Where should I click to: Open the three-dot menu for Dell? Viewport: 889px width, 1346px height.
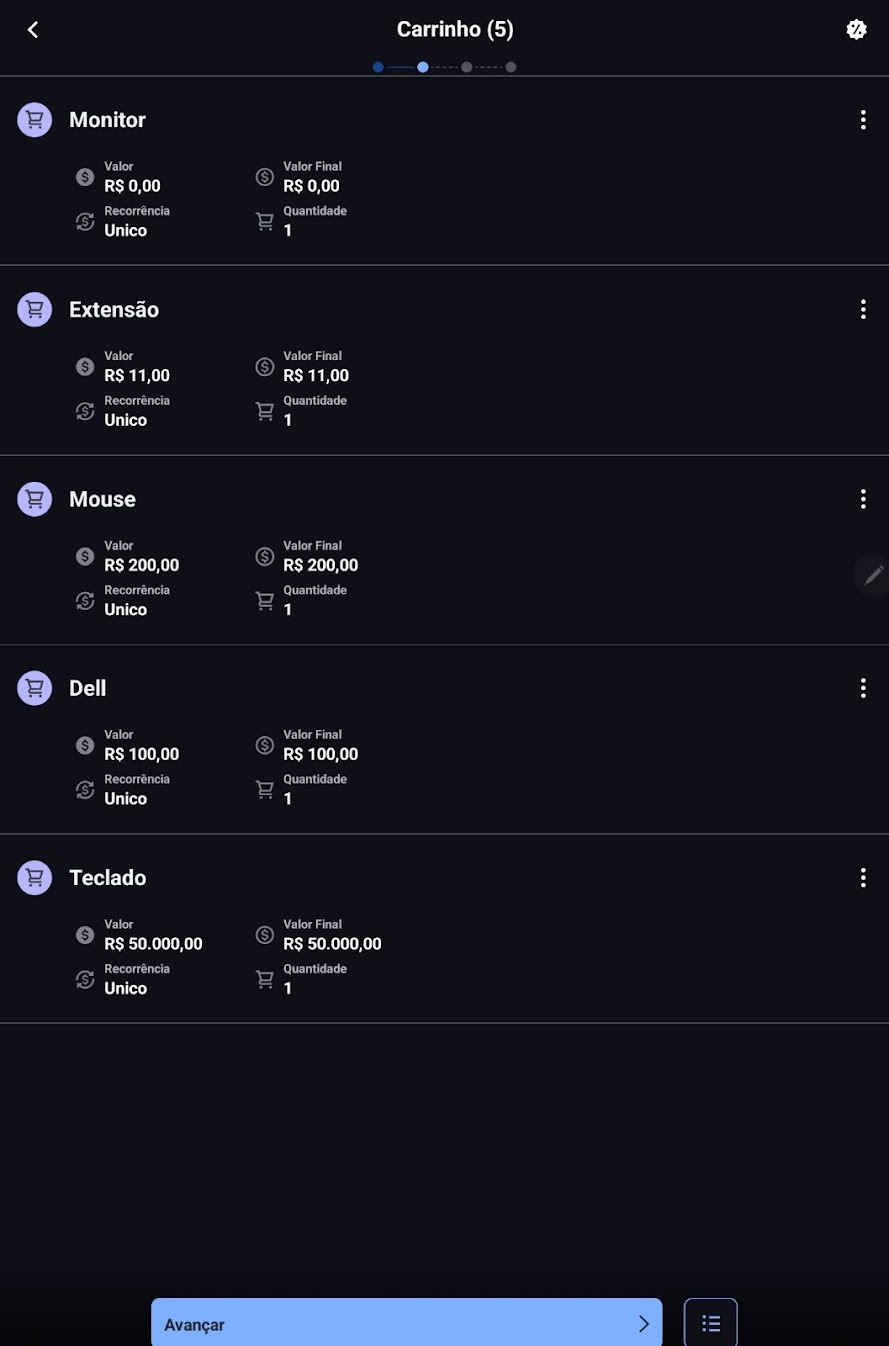863,688
